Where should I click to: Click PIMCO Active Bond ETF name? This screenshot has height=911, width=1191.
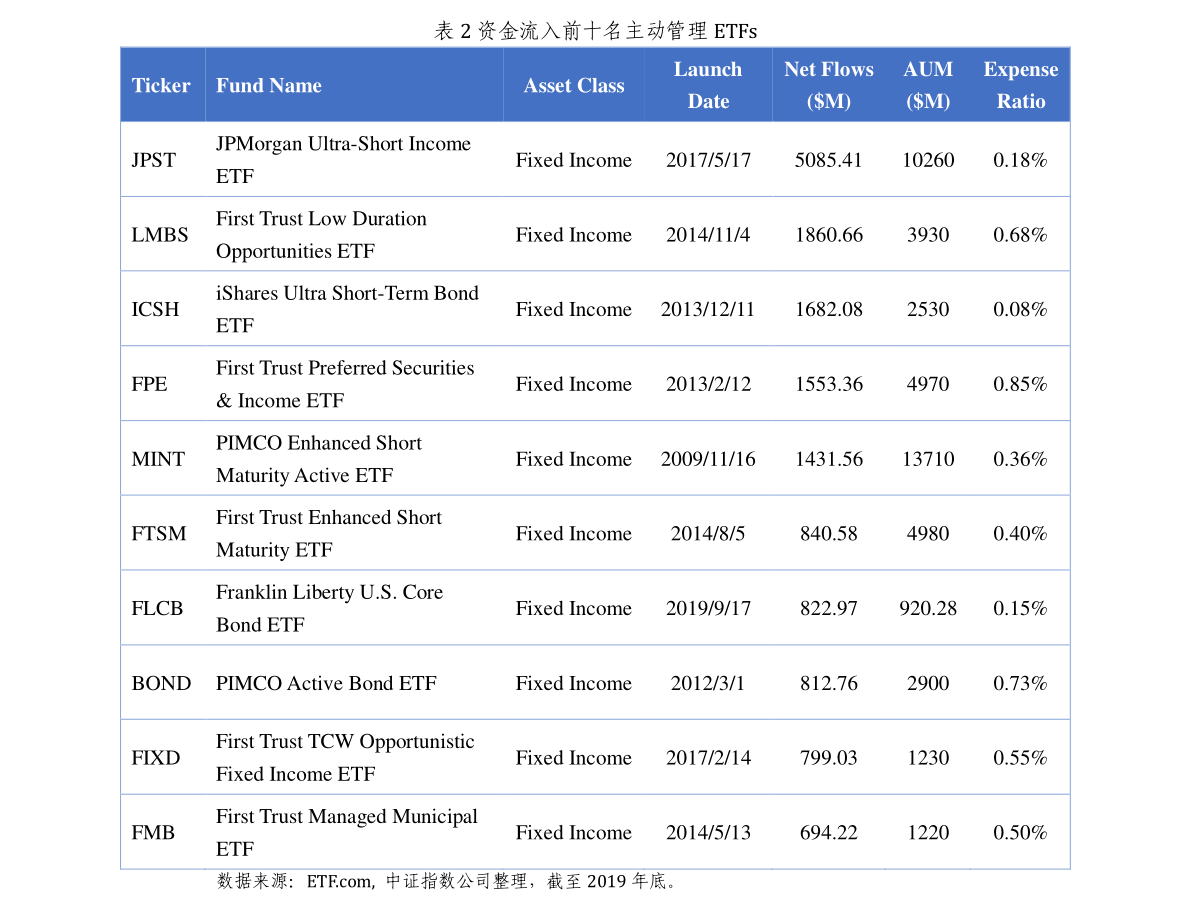327,683
